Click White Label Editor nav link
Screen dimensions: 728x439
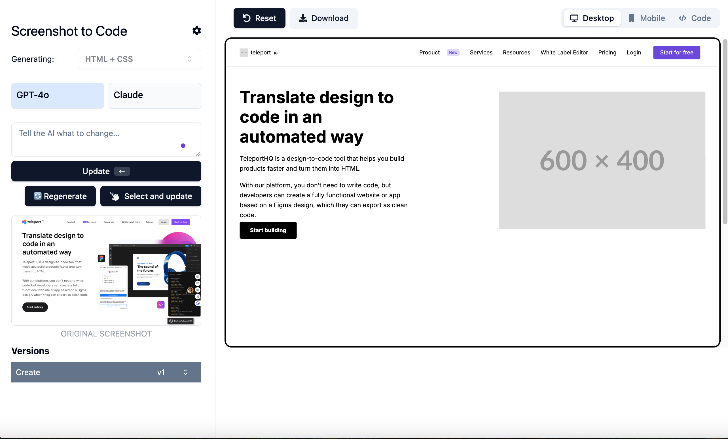[564, 52]
